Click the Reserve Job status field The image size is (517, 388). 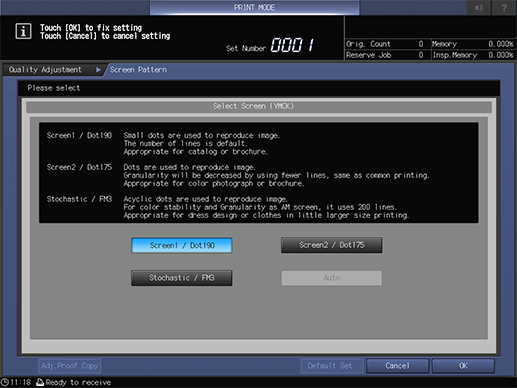click(385, 55)
